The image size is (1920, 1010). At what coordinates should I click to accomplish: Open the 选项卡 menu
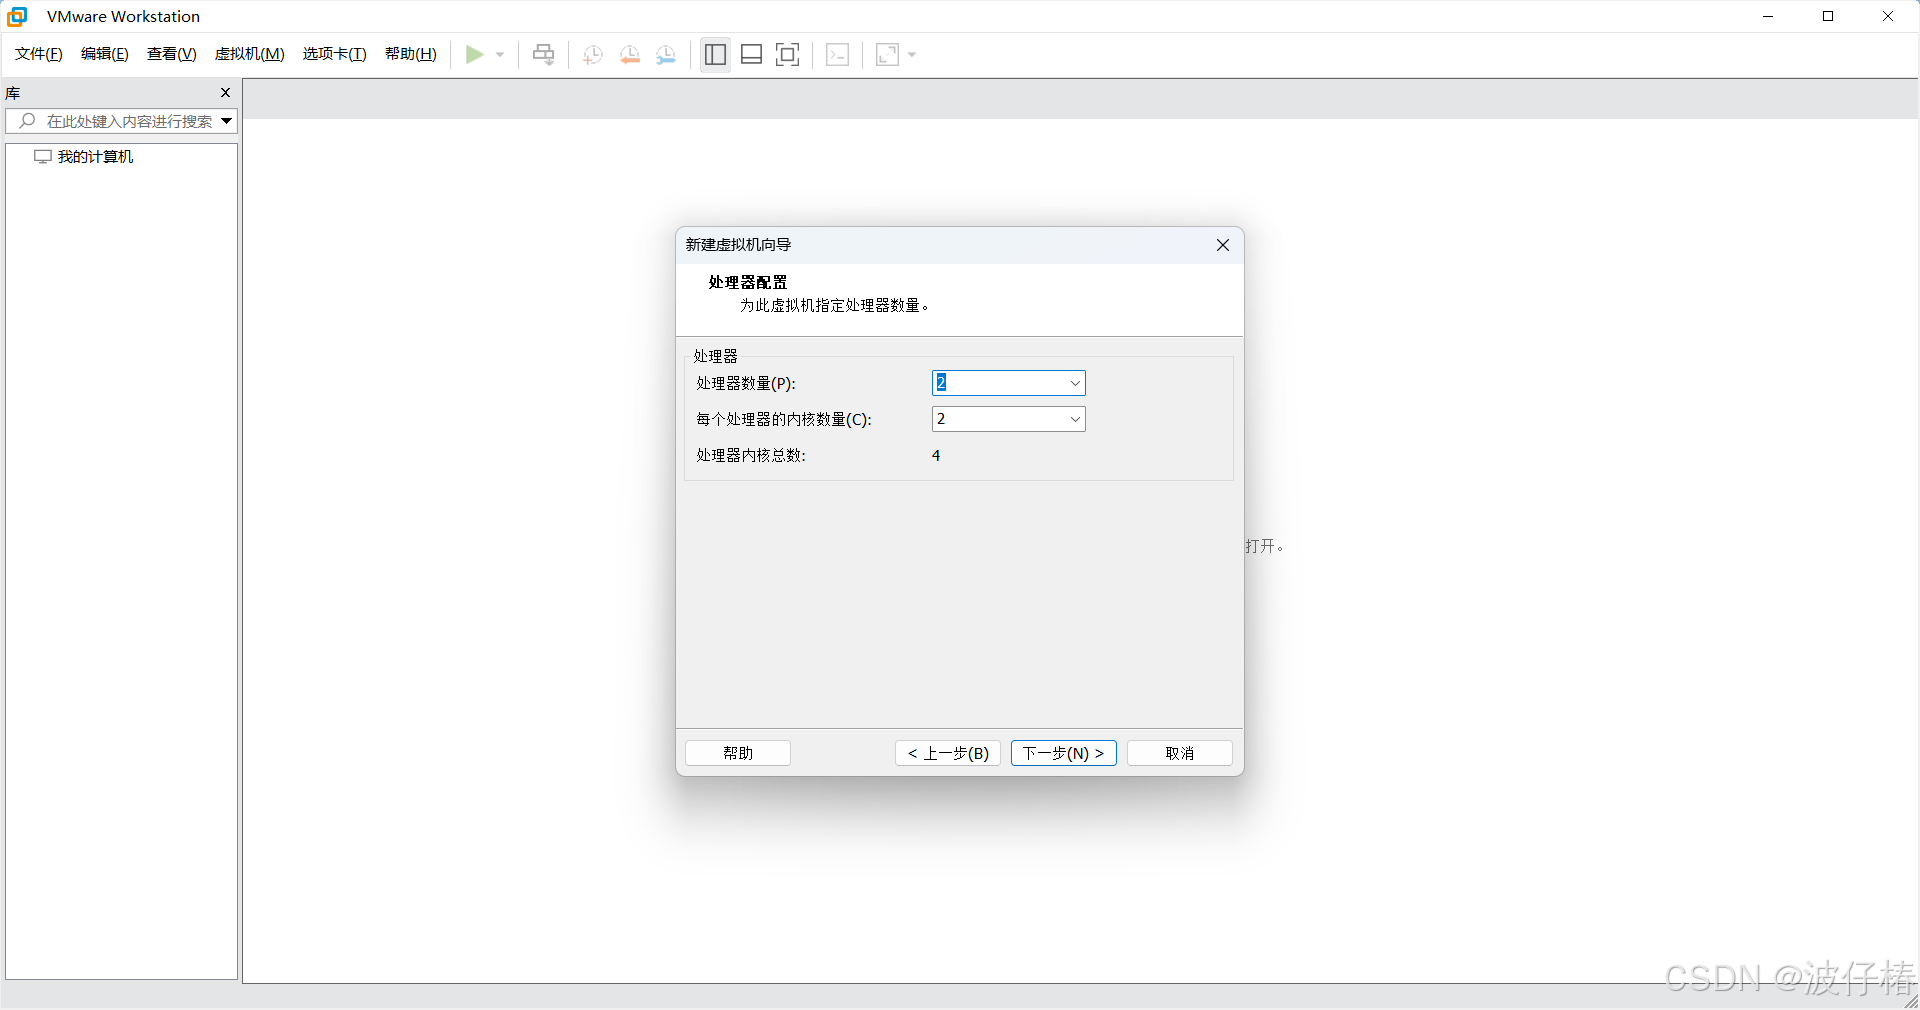click(334, 54)
